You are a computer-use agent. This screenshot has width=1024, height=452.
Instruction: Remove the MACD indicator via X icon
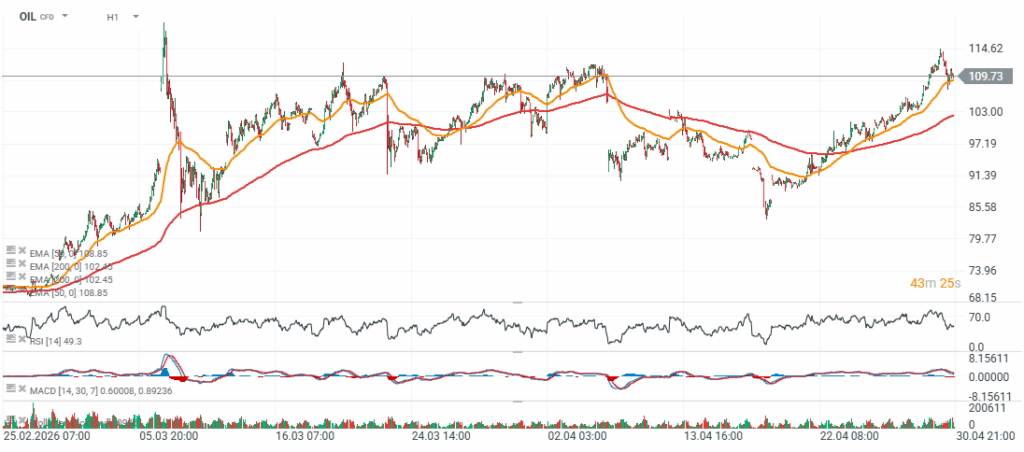(x=22, y=388)
